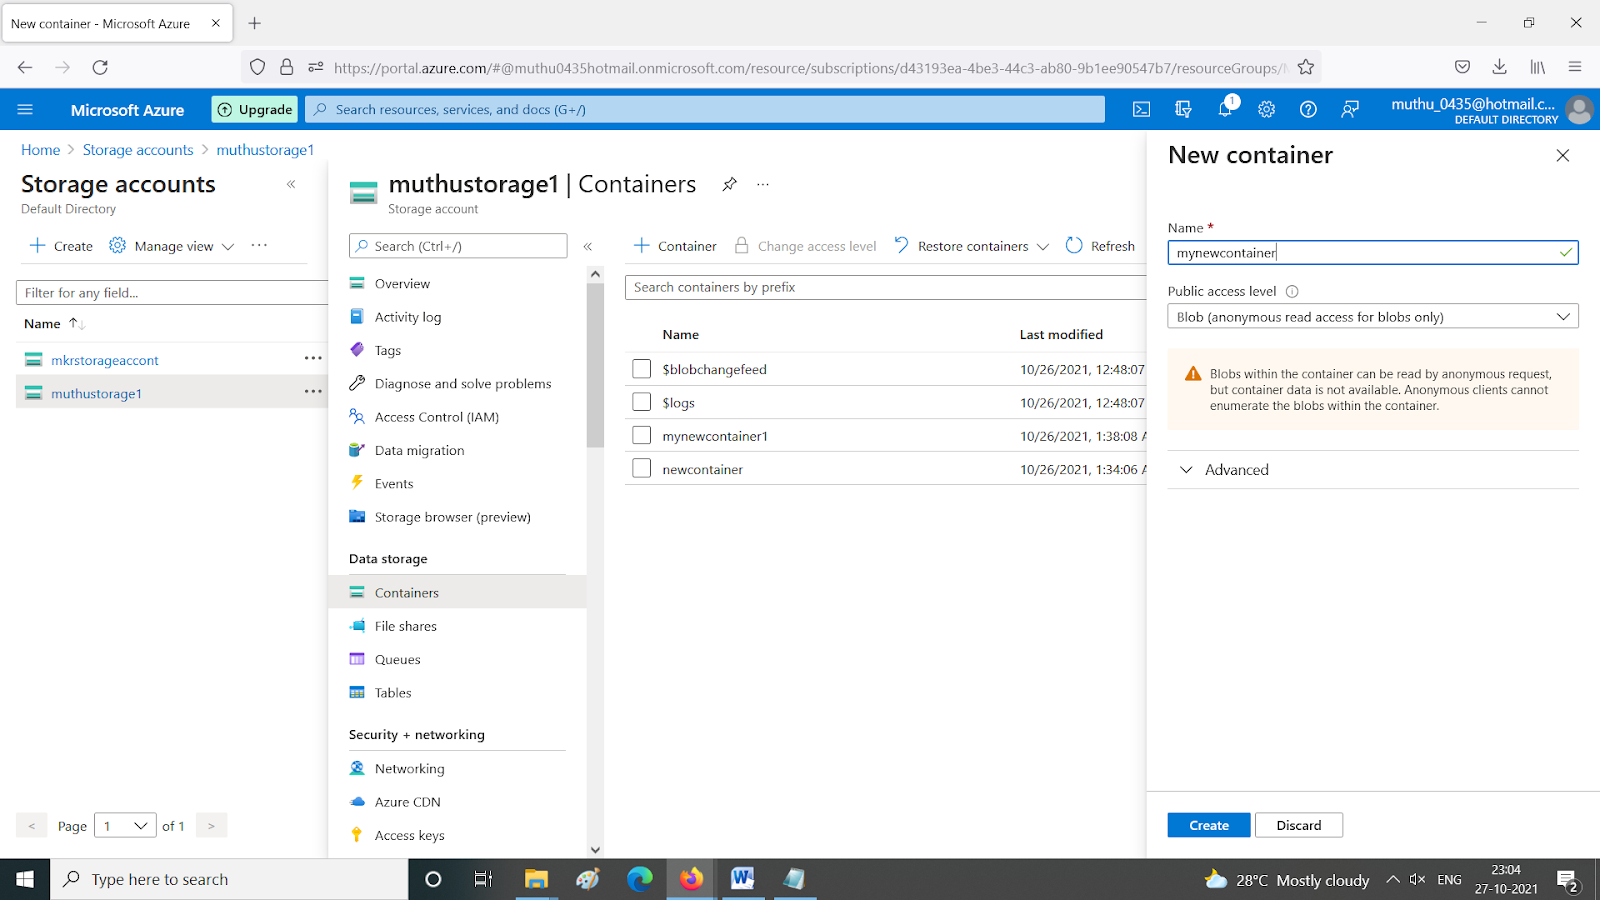This screenshot has width=1600, height=900.
Task: Sort storage accounts by Name
Action: coord(54,324)
